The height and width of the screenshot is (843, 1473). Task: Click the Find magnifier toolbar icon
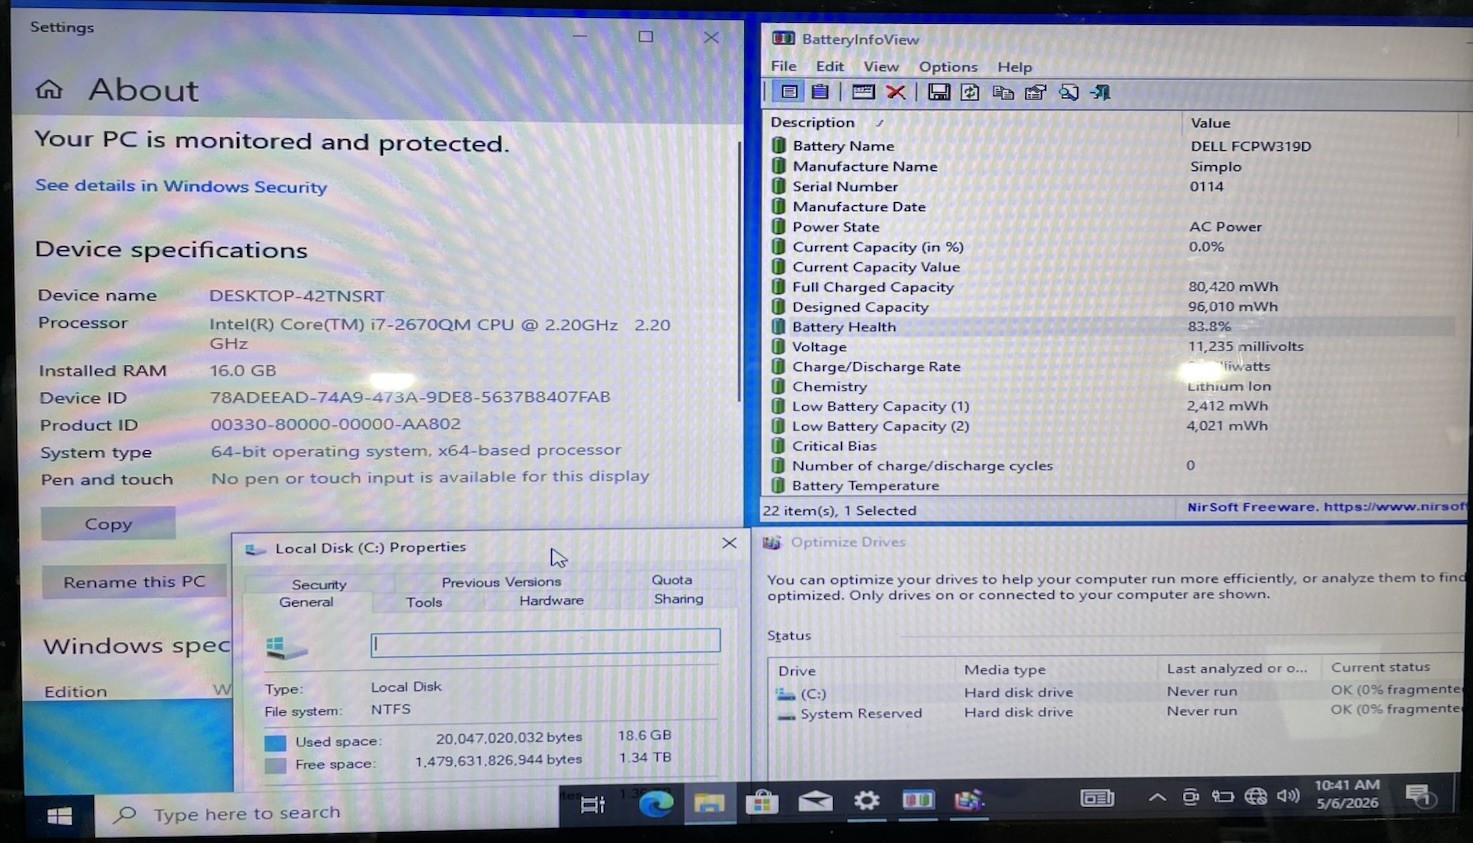pos(1069,92)
